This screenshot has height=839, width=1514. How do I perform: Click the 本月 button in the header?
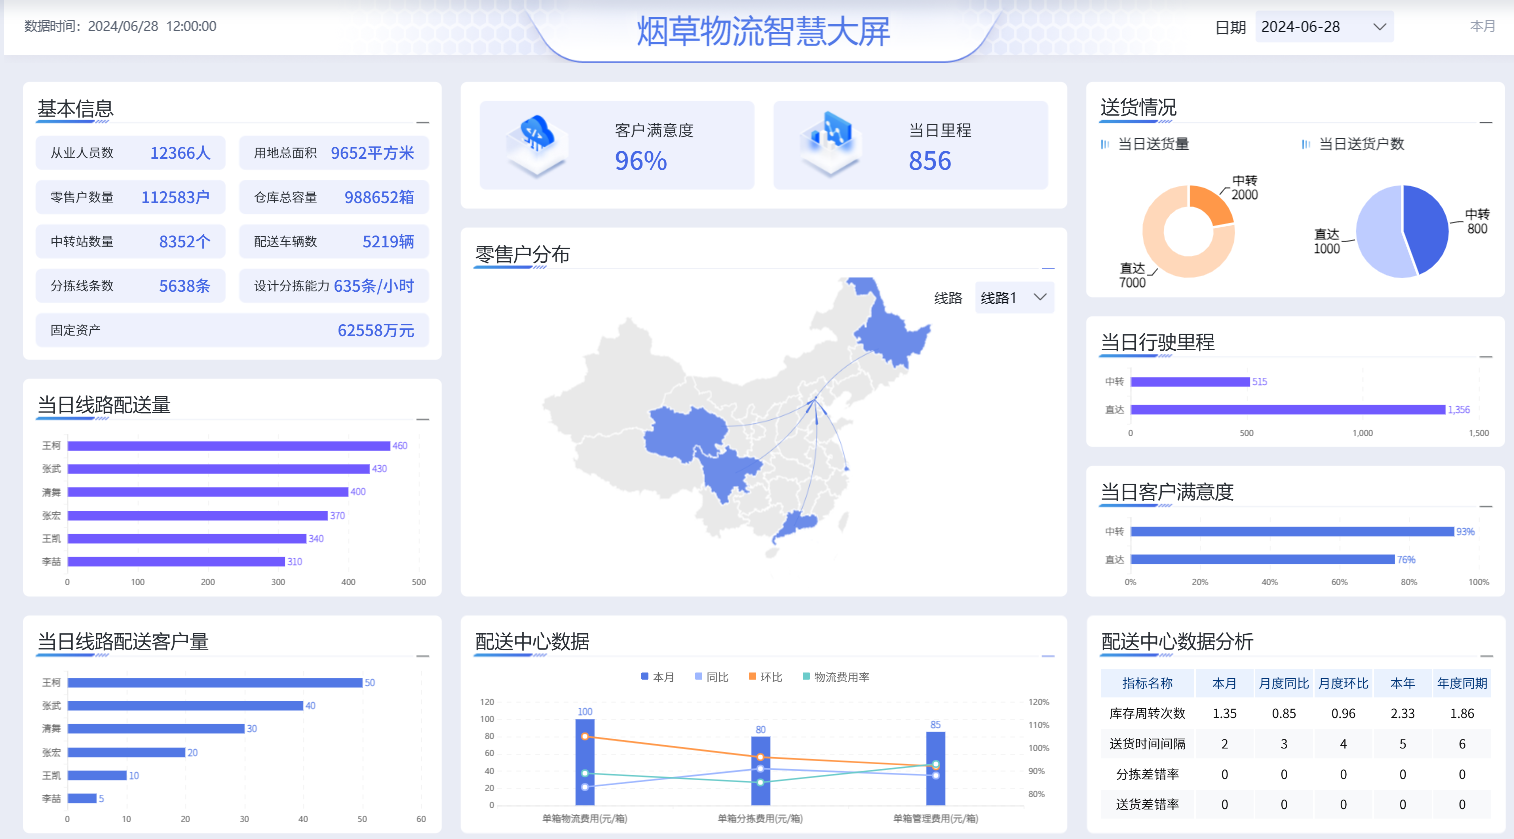1483,26
